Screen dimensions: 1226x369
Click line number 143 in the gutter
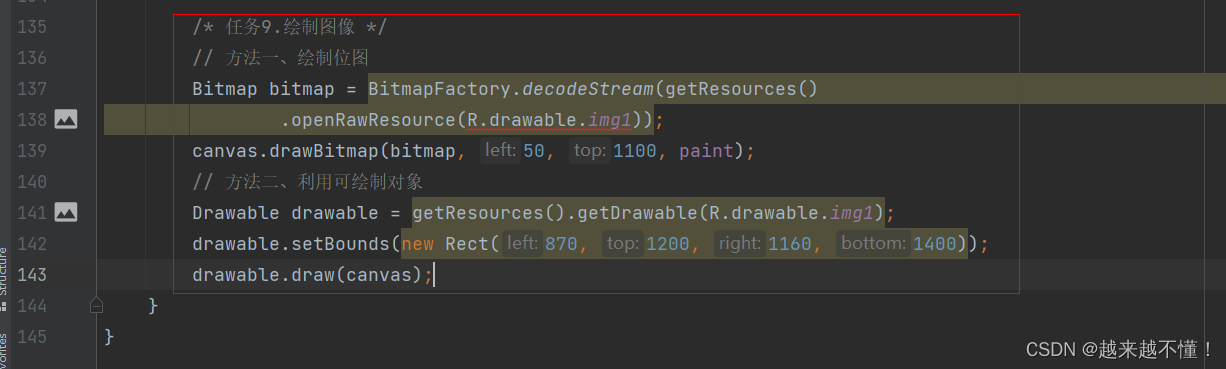[x=32, y=274]
